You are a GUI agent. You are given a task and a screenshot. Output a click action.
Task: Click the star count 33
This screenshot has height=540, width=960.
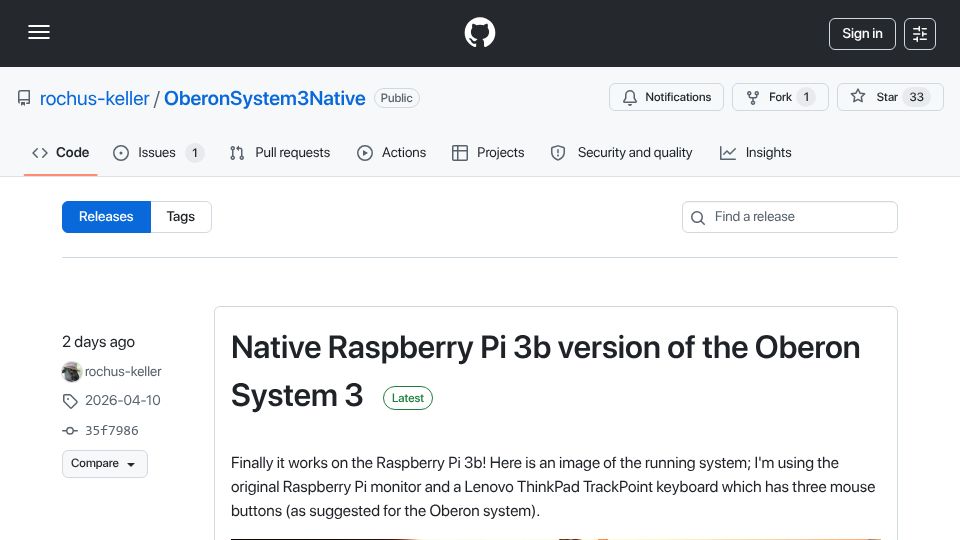click(917, 97)
